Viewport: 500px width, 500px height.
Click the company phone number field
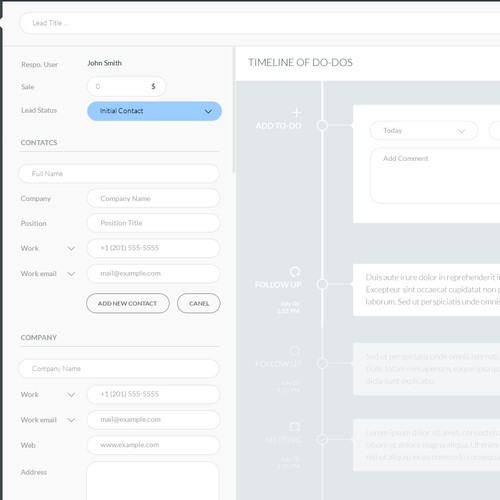pyautogui.click(x=153, y=394)
